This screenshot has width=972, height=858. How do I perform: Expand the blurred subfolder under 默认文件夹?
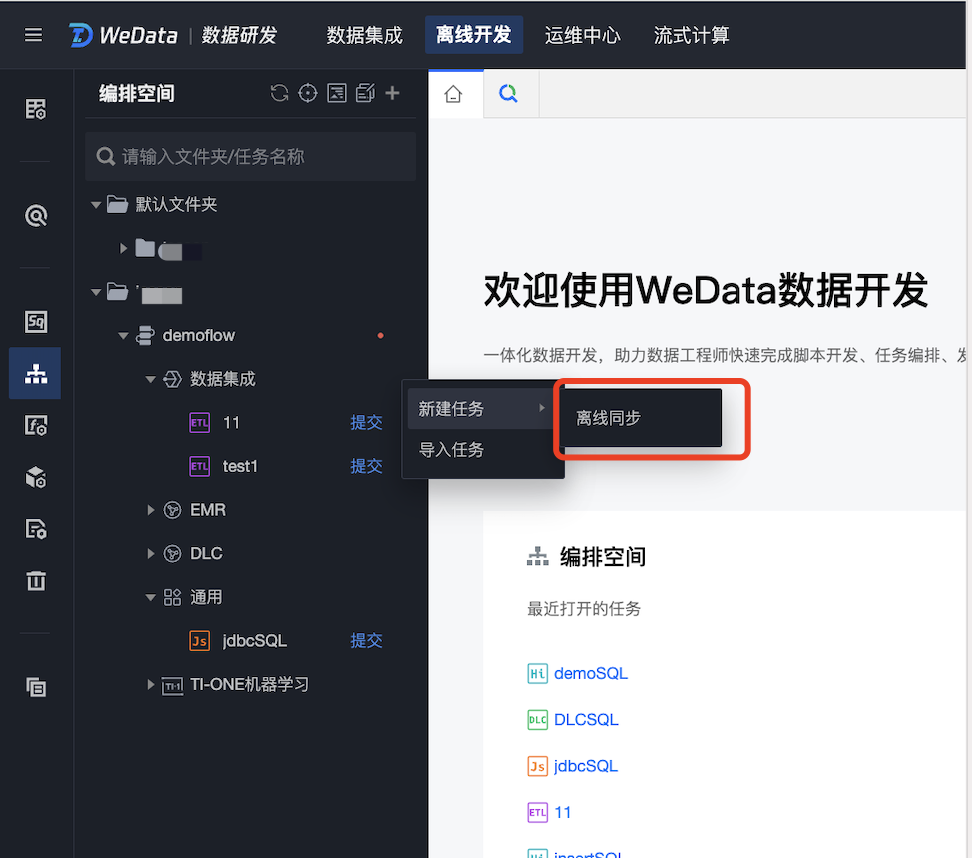tap(123, 249)
